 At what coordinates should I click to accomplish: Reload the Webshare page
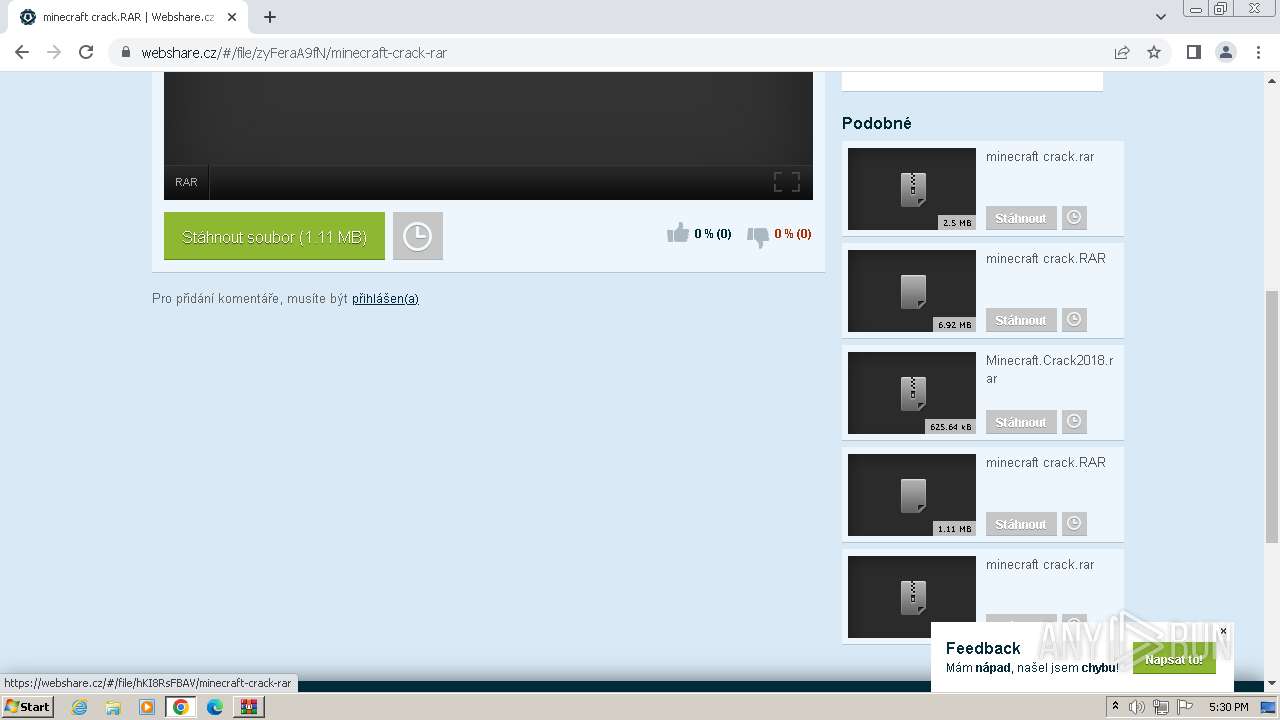click(x=86, y=52)
